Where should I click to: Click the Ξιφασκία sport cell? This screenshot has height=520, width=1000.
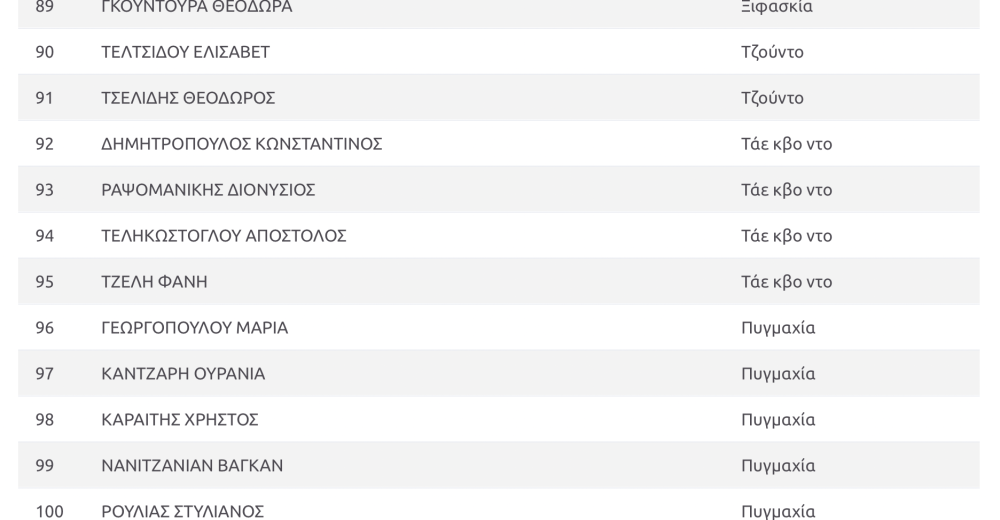[x=777, y=7]
